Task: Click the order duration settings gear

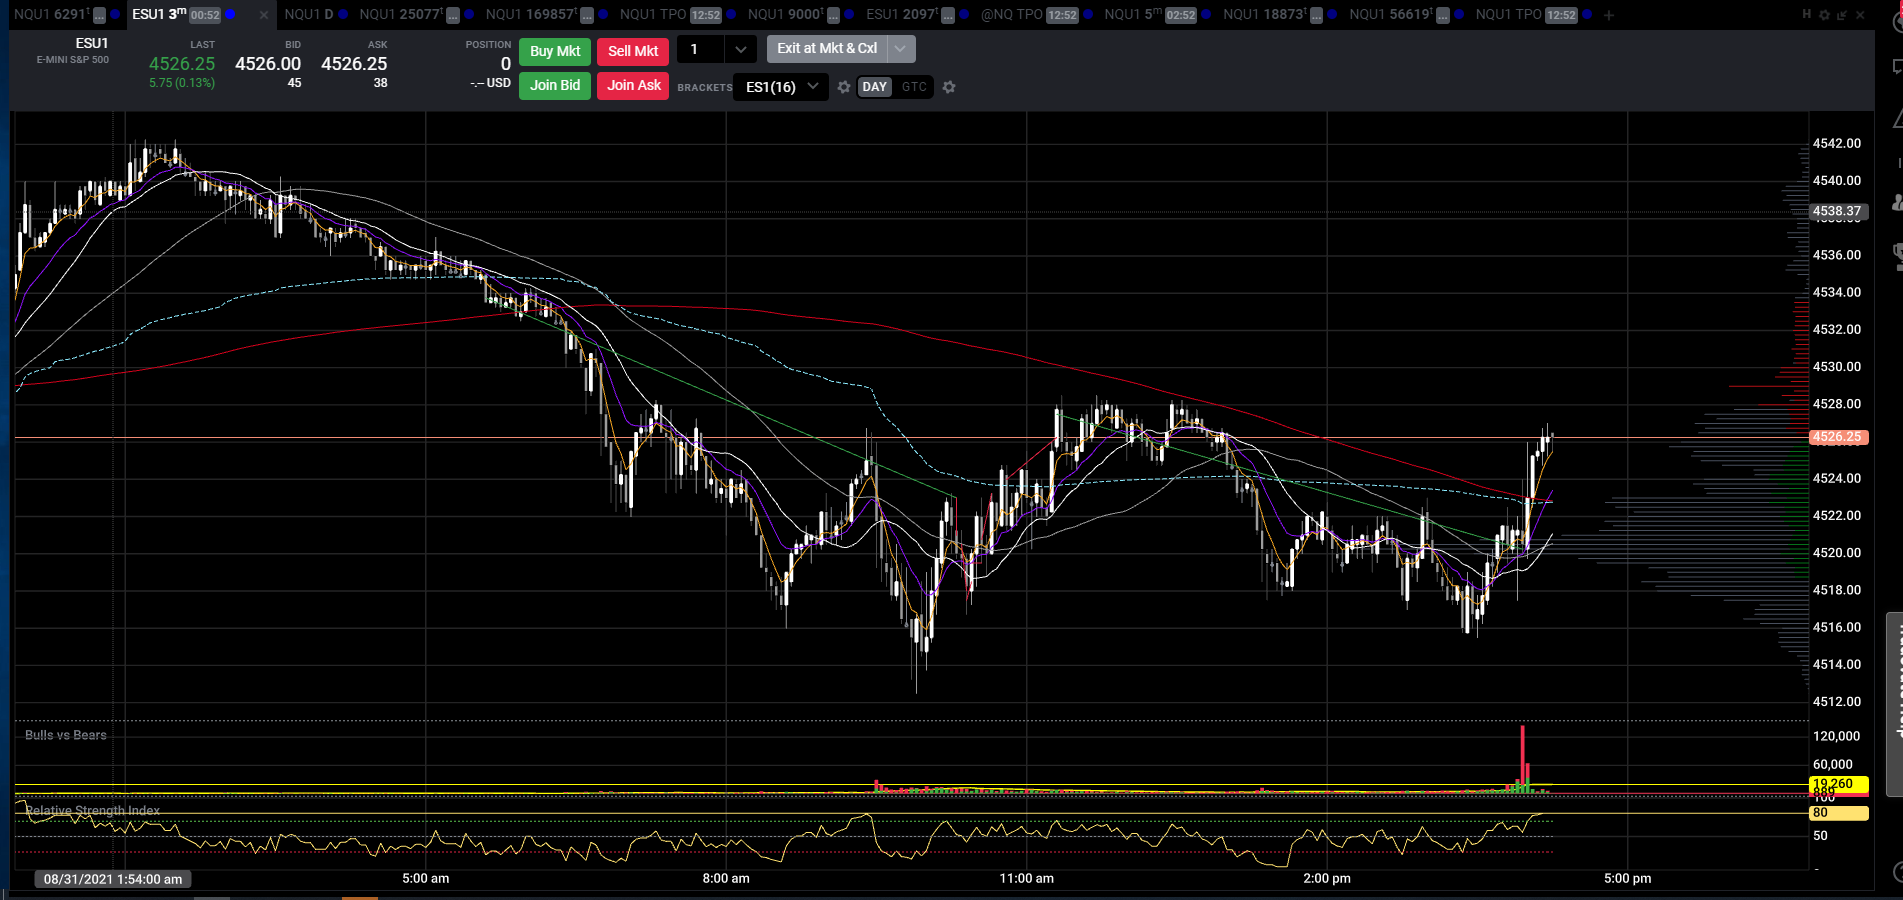Action: click(949, 87)
